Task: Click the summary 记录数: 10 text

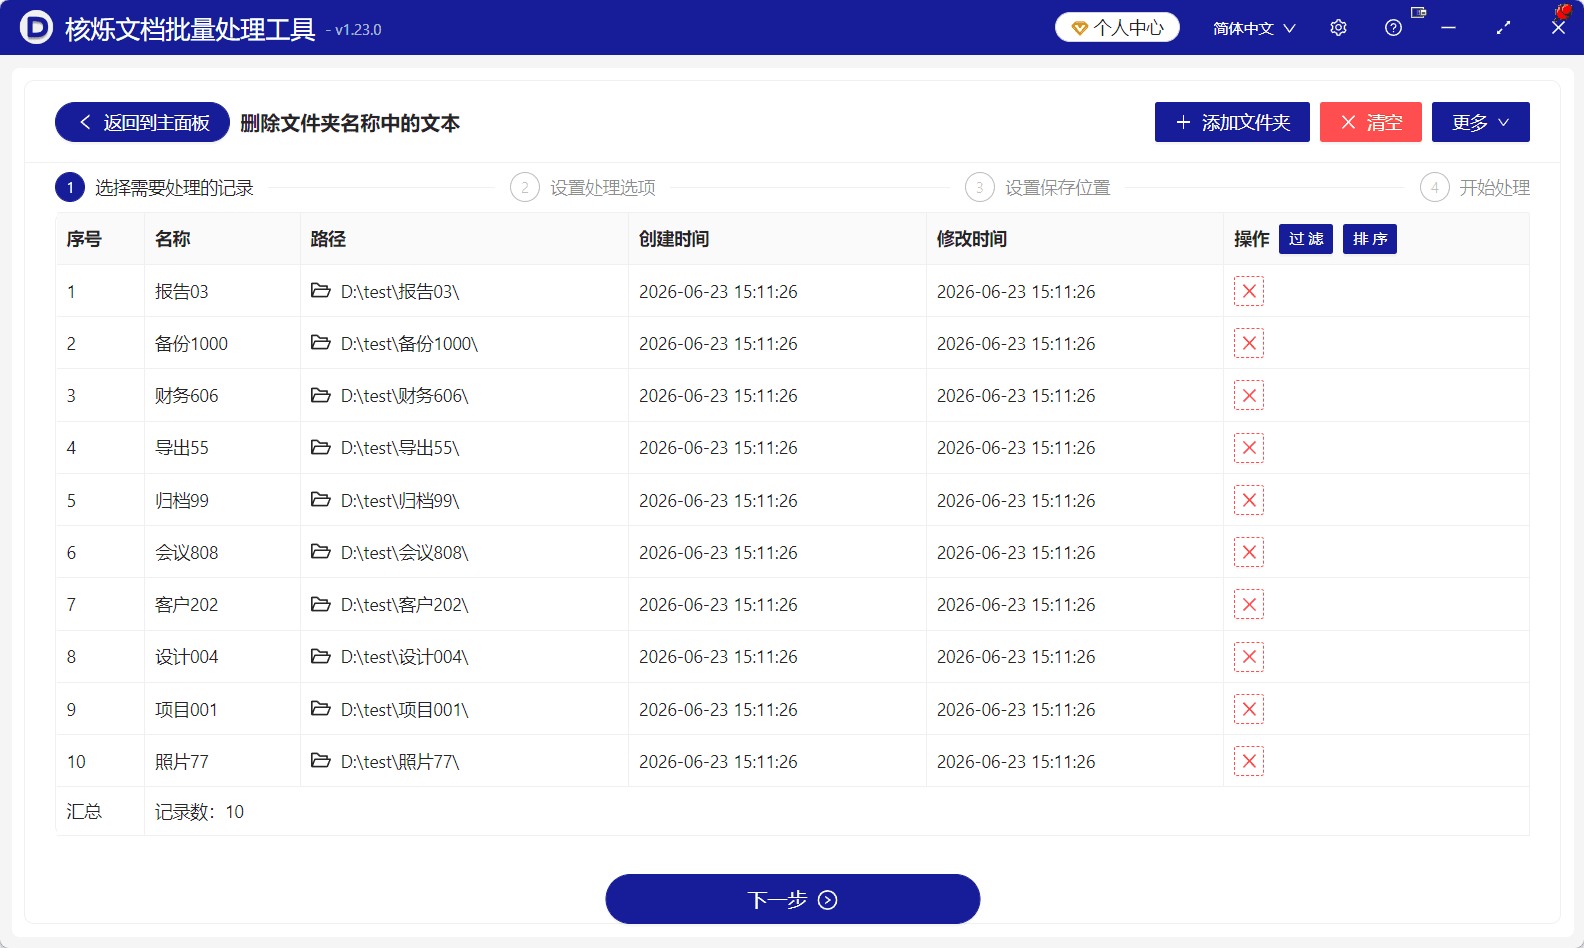Action: click(199, 812)
